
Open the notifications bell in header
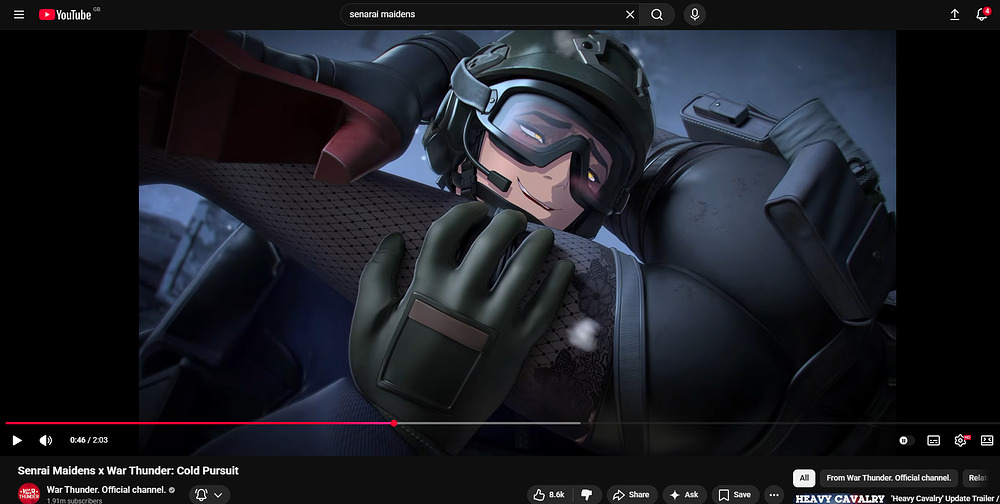click(x=982, y=15)
